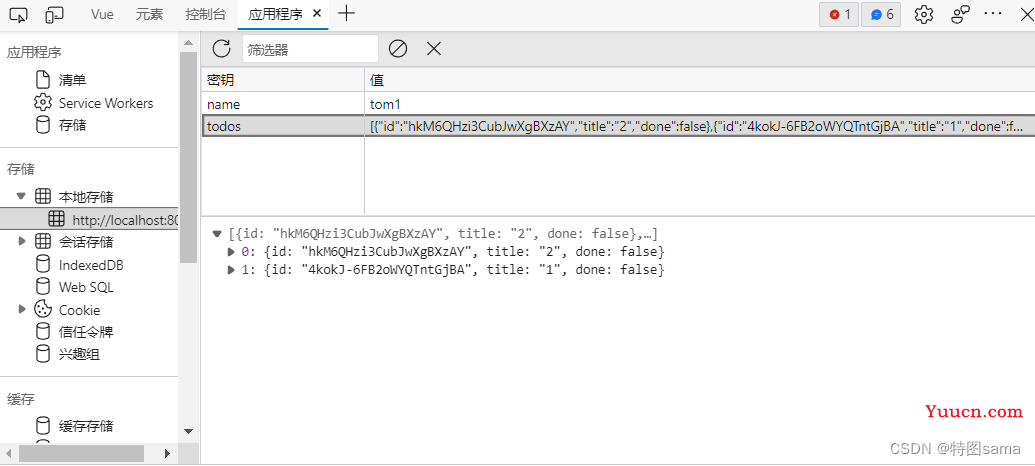Collapse the parsed array preview arrow
Image resolution: width=1035 pixels, height=466 pixels.
(x=217, y=234)
